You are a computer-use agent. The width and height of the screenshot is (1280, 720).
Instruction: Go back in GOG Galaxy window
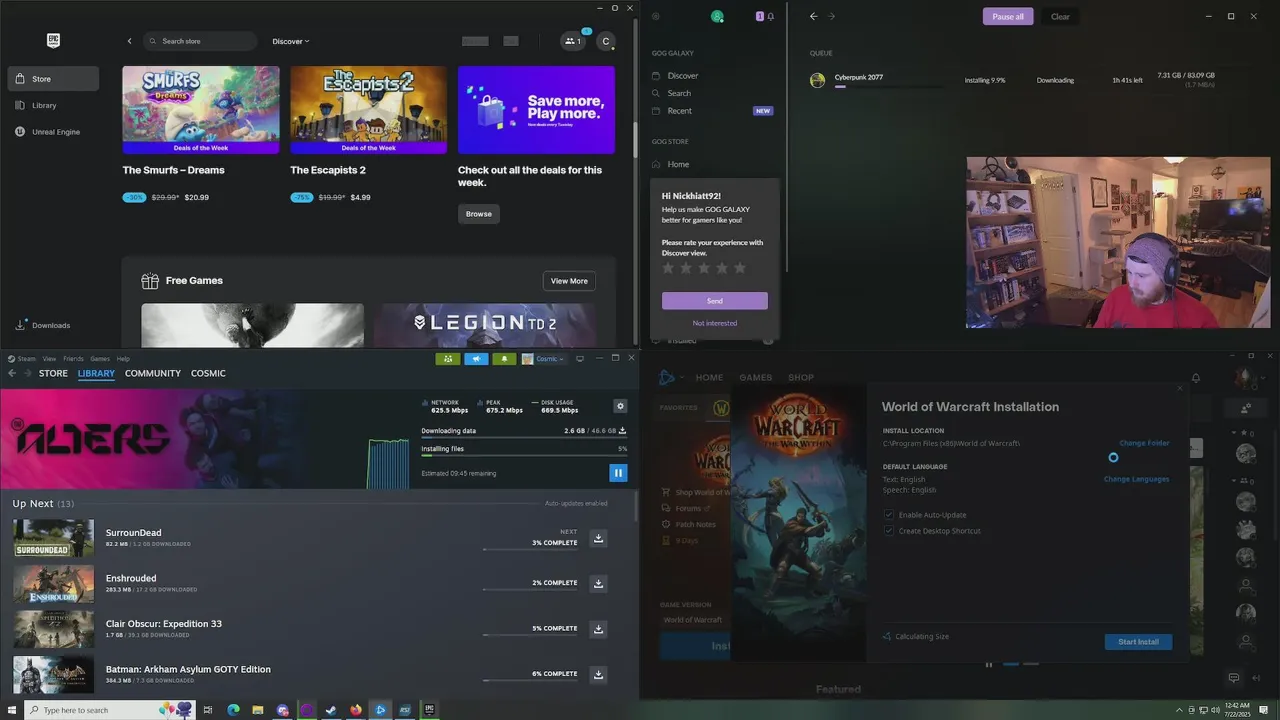813,16
